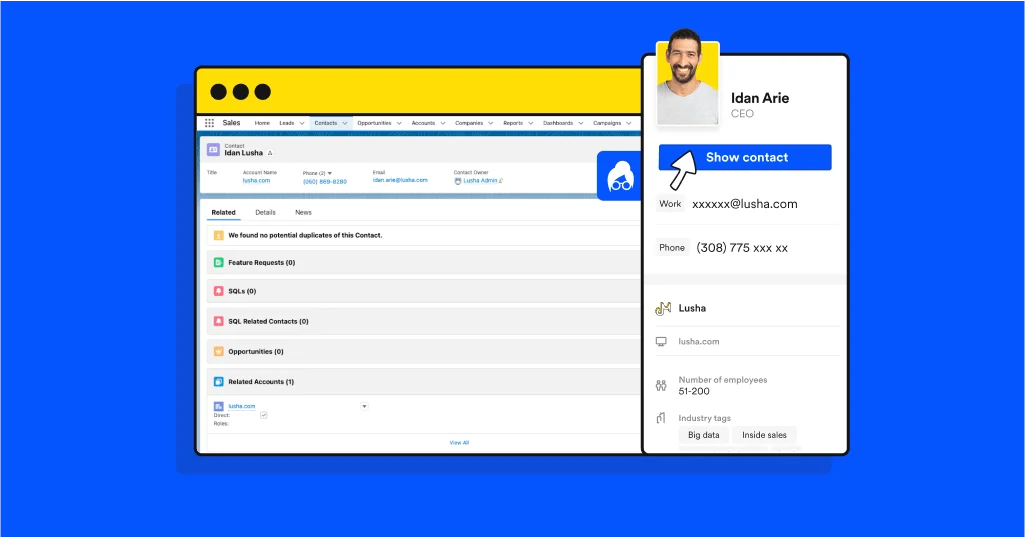Click the idan.arie@lusha.com email link
The image size is (1025, 537).
tap(400, 180)
